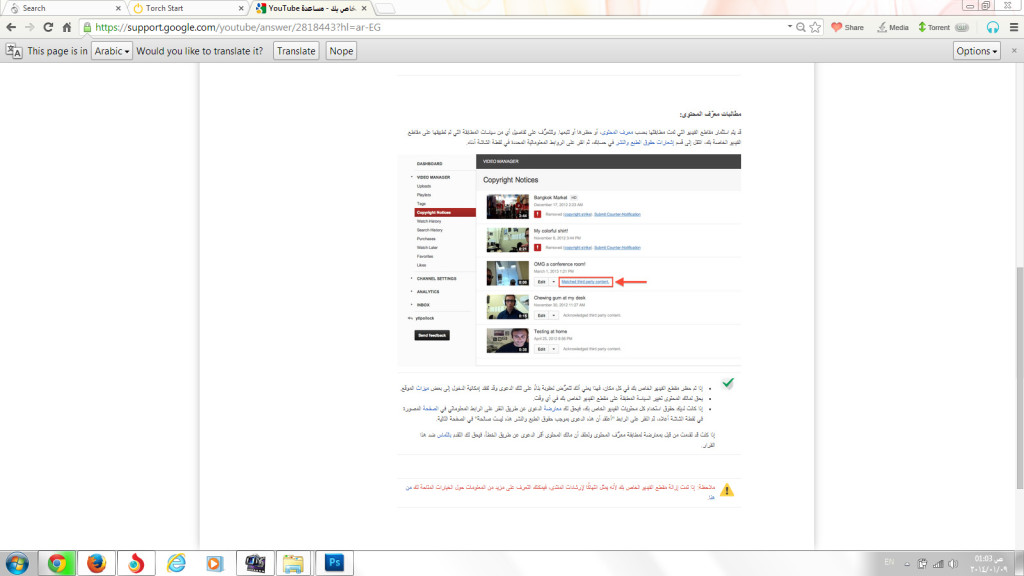Expand the address bar history dropdown arrow
The width and height of the screenshot is (1024, 576).
coord(790,27)
